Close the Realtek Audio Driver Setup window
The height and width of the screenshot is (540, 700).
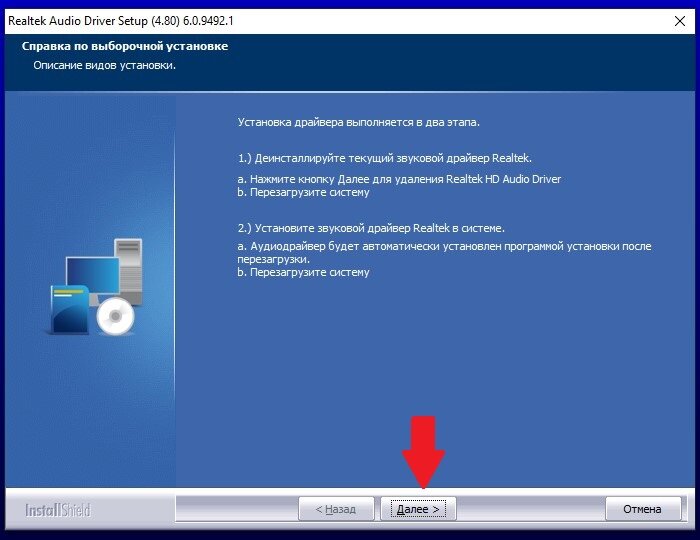click(x=680, y=21)
